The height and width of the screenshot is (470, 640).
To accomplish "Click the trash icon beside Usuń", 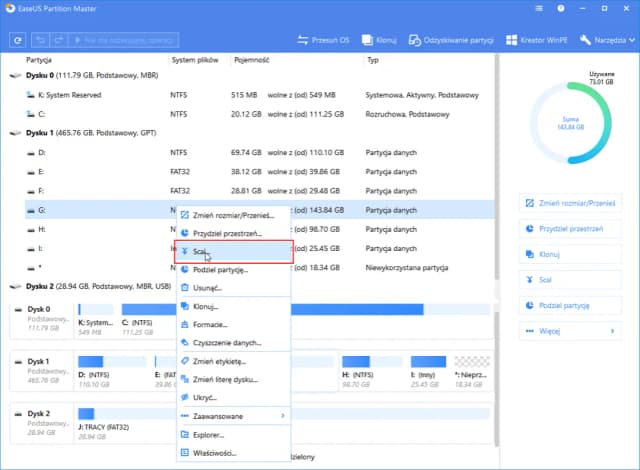I will (x=184, y=287).
